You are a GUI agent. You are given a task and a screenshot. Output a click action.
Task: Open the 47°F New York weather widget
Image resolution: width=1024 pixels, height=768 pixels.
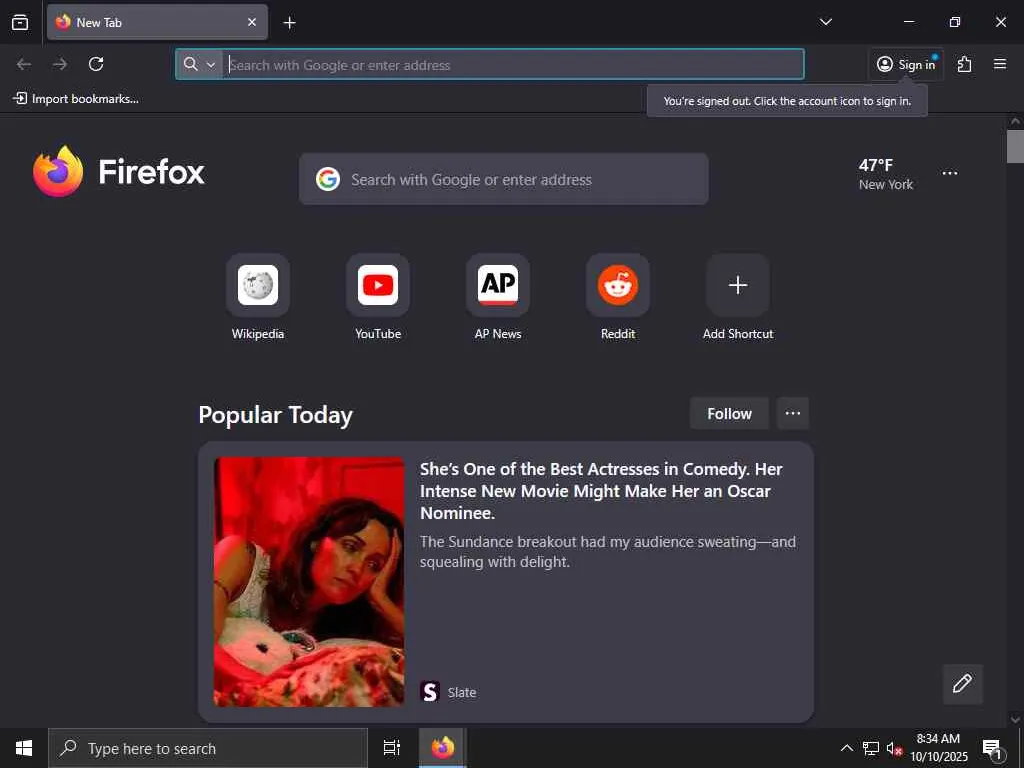point(886,174)
